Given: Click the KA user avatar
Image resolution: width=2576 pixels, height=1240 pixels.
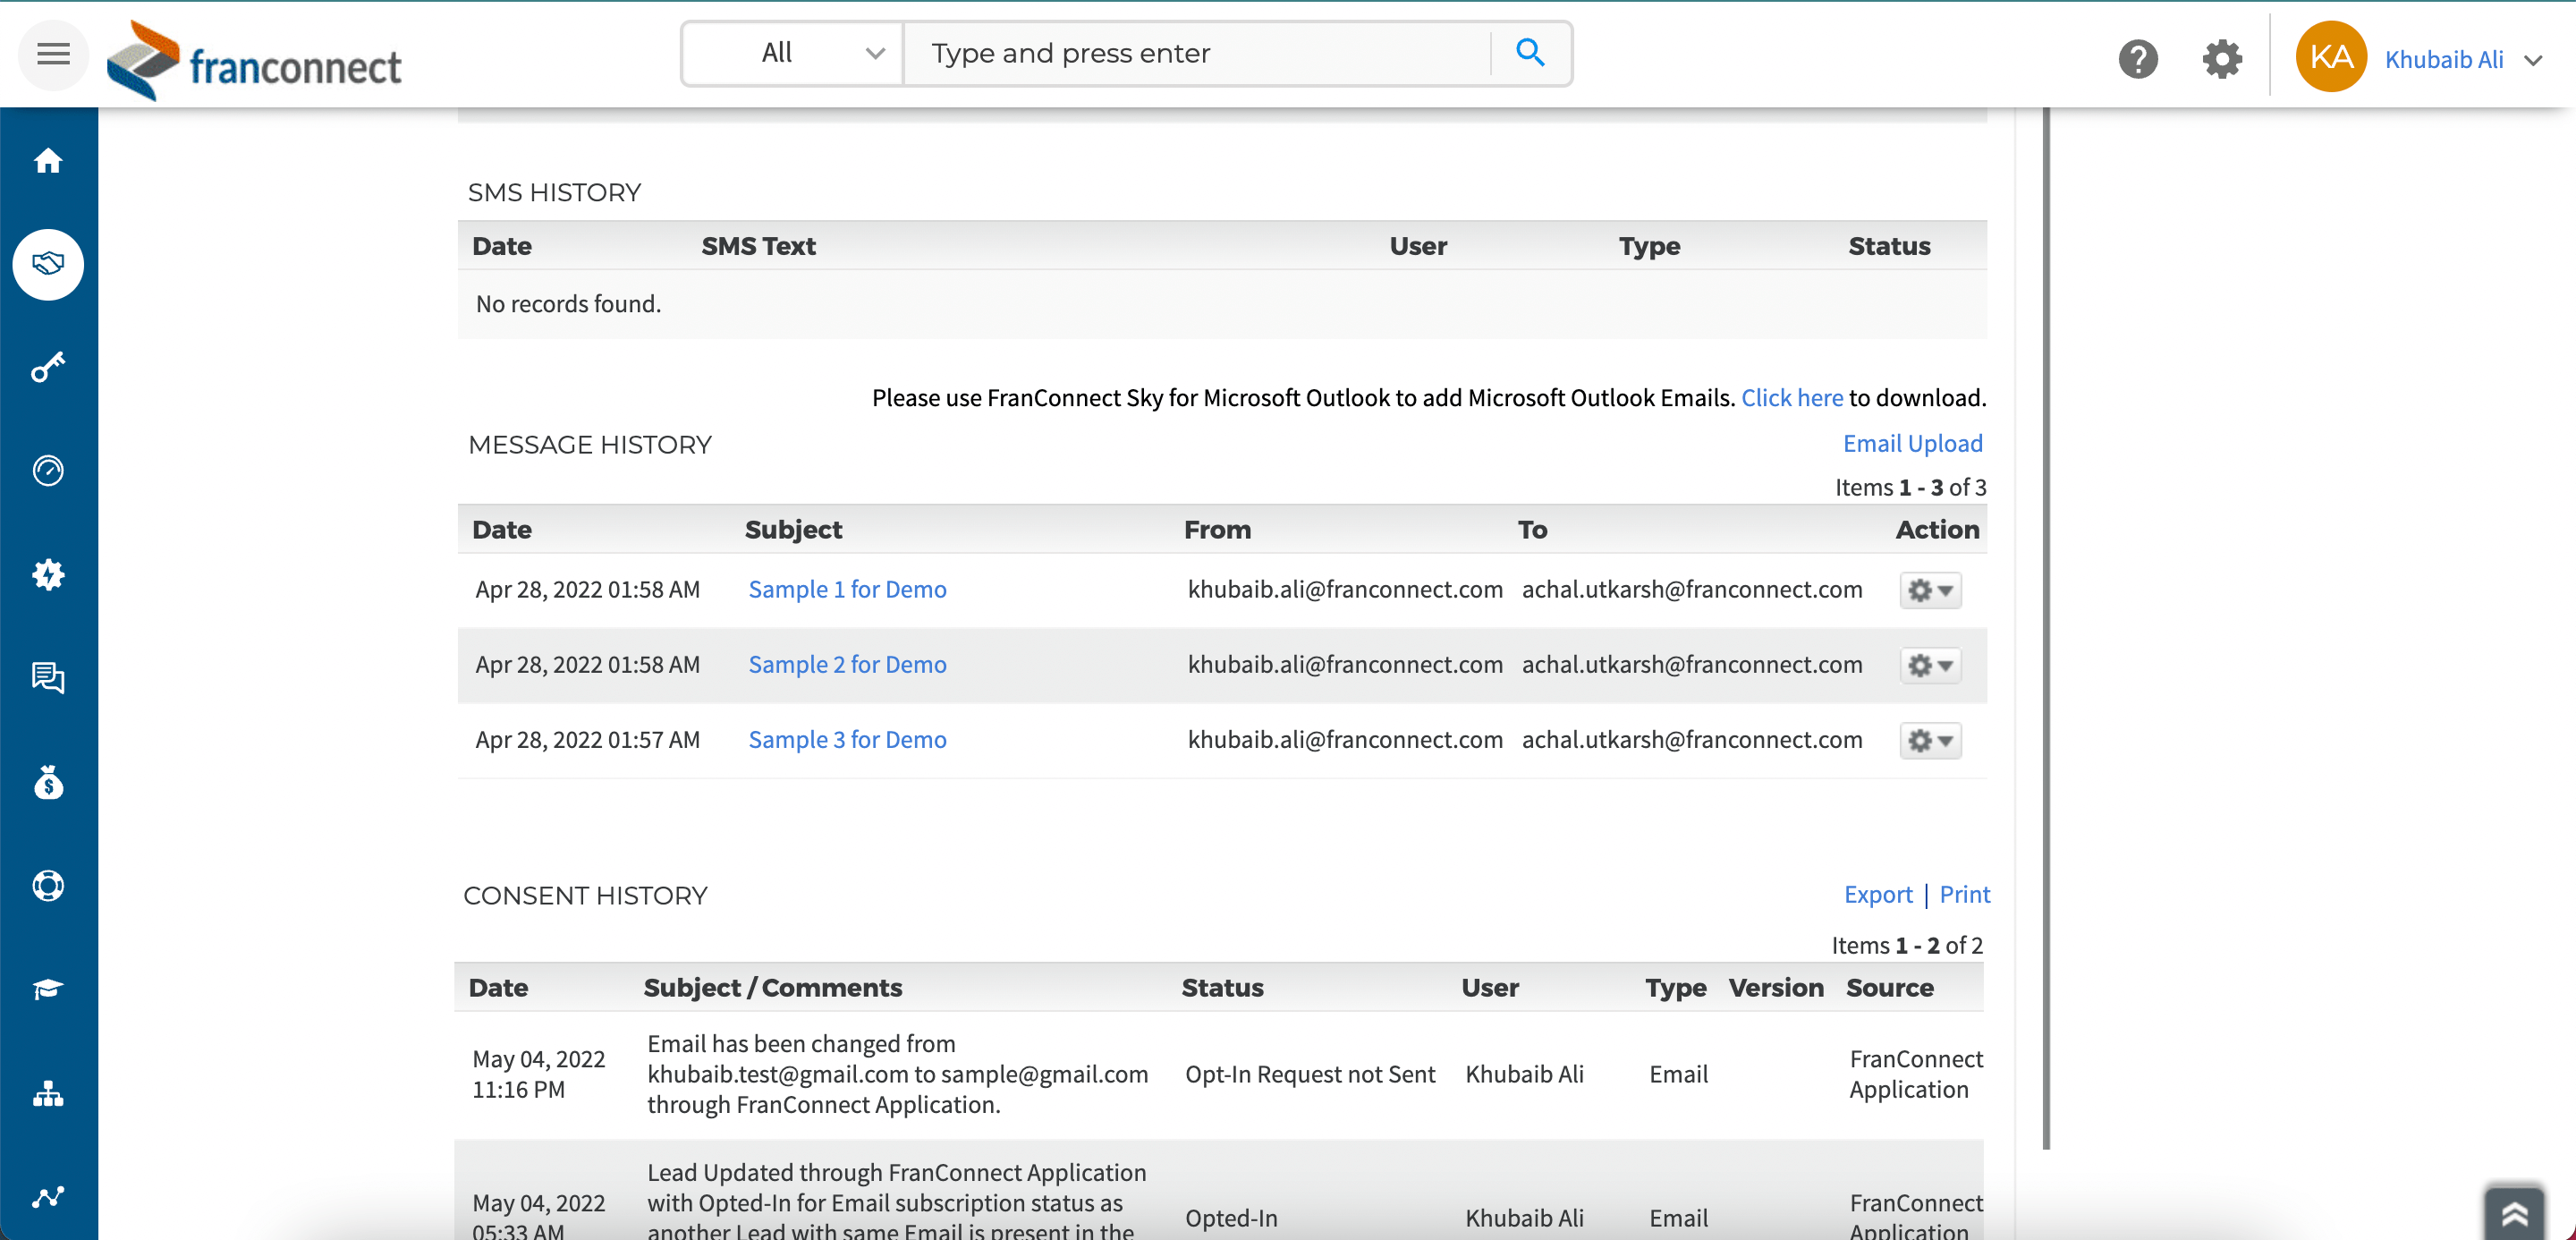Looking at the screenshot, I should 2331,57.
